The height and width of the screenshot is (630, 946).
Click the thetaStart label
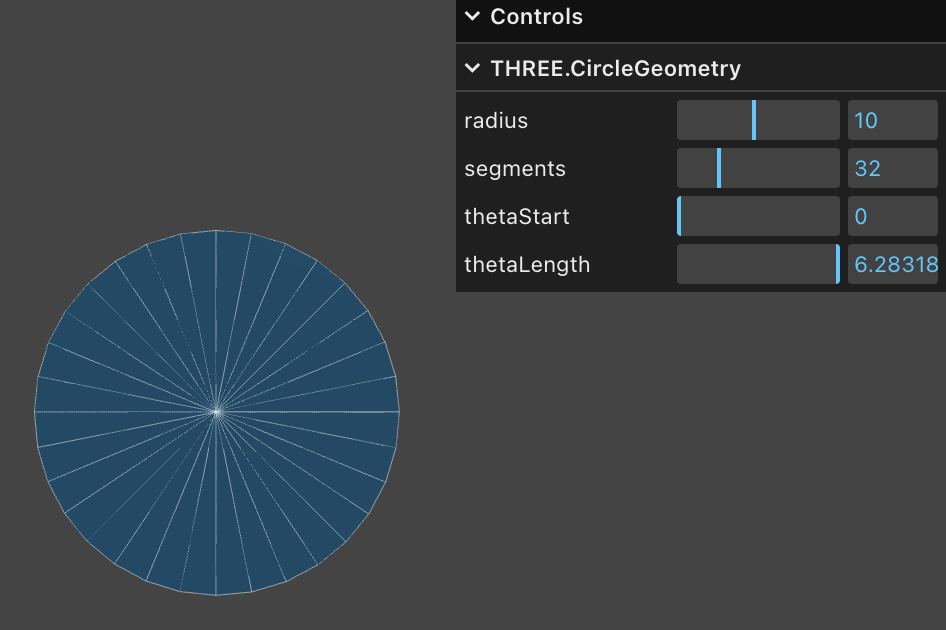click(517, 217)
